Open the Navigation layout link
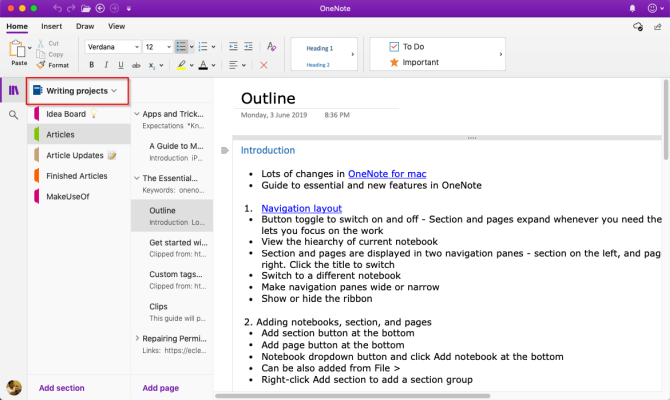670x400 pixels. [302, 208]
